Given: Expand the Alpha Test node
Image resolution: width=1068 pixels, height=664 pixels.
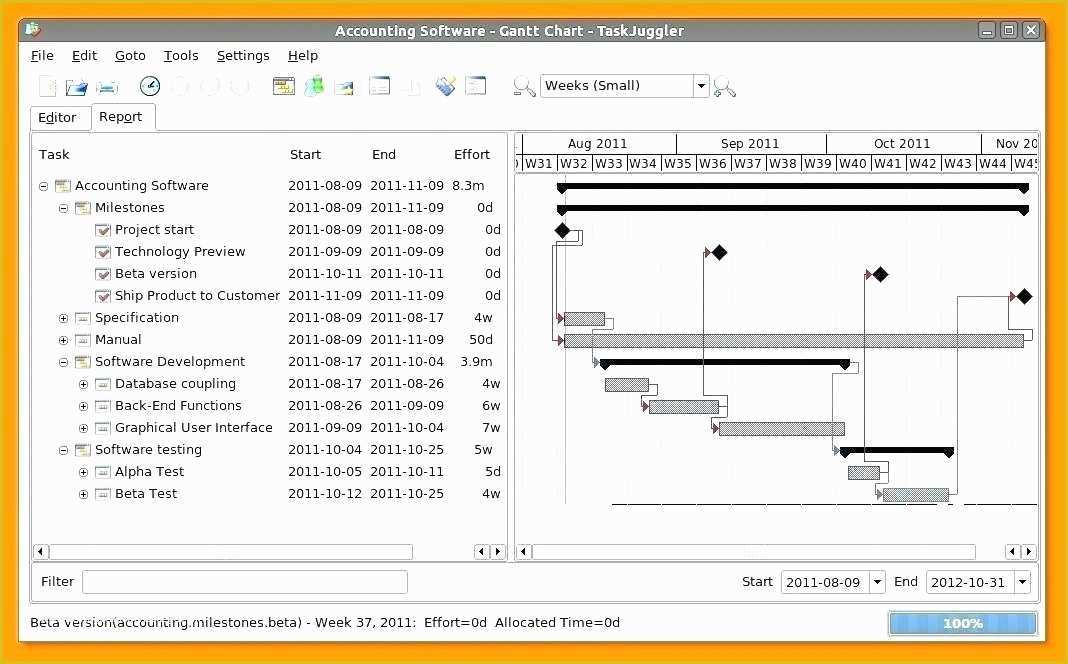Looking at the screenshot, I should pyautogui.click(x=83, y=472).
